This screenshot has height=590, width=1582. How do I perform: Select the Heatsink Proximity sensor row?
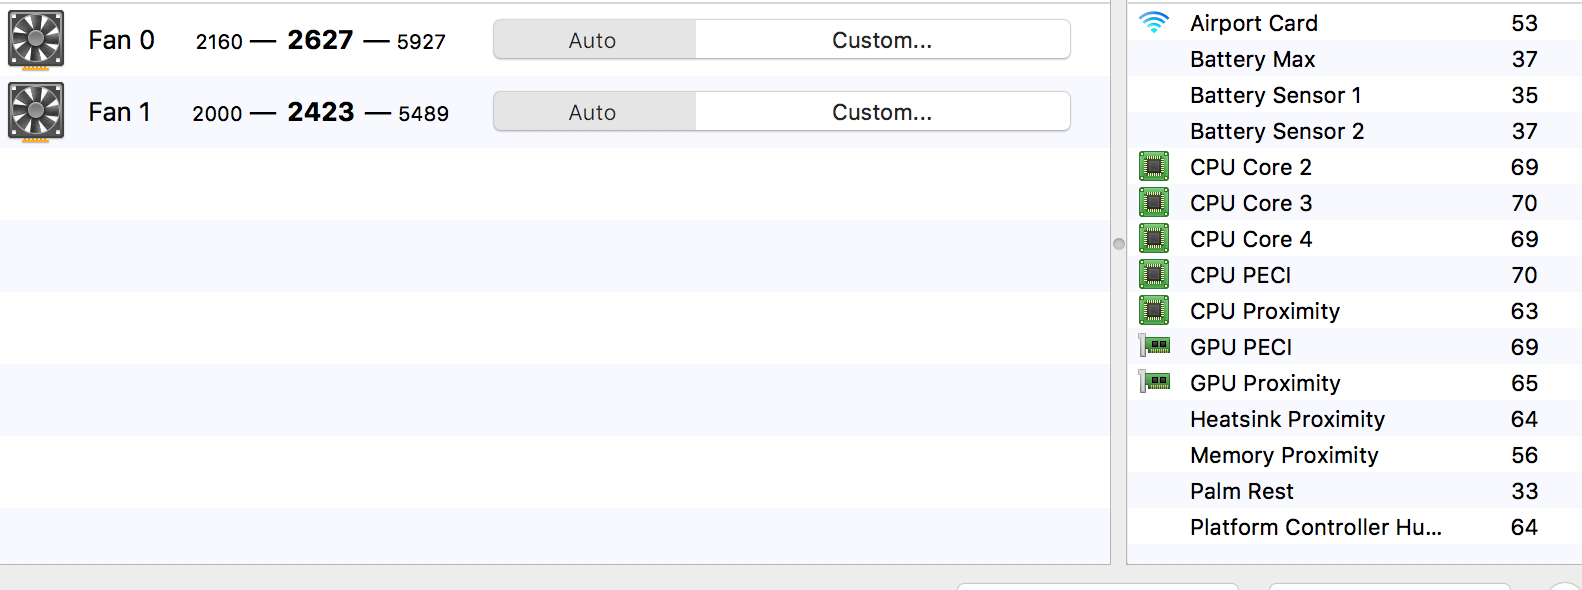[x=1354, y=419]
